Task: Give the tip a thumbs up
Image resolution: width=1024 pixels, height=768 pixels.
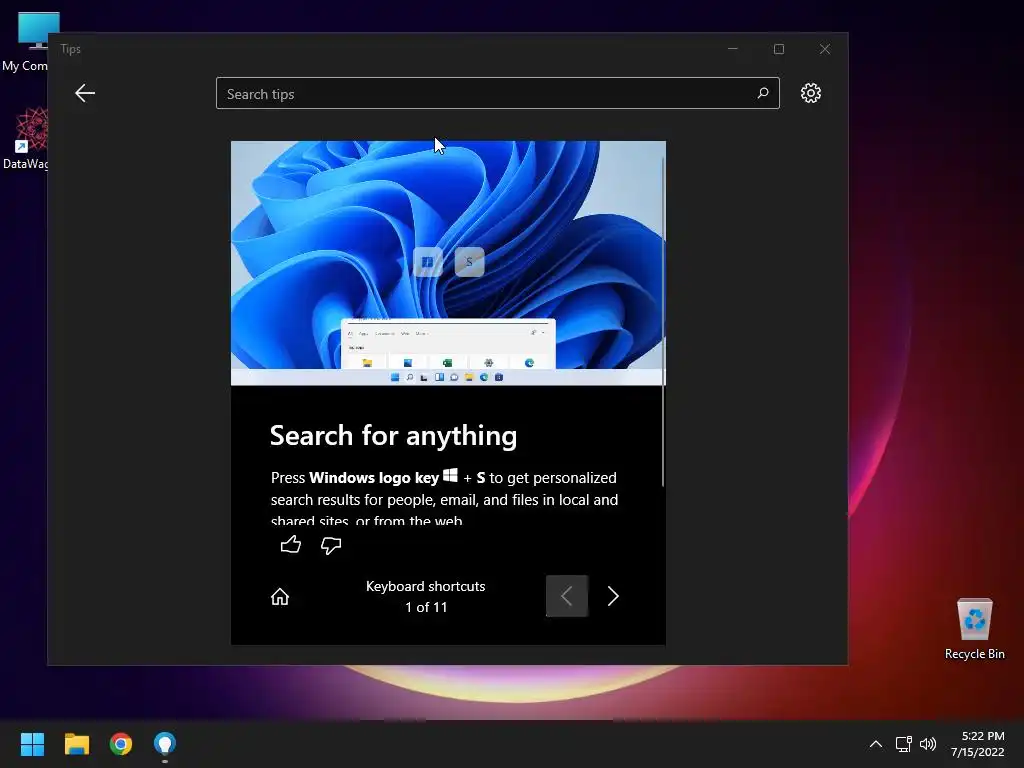Action: 291,545
